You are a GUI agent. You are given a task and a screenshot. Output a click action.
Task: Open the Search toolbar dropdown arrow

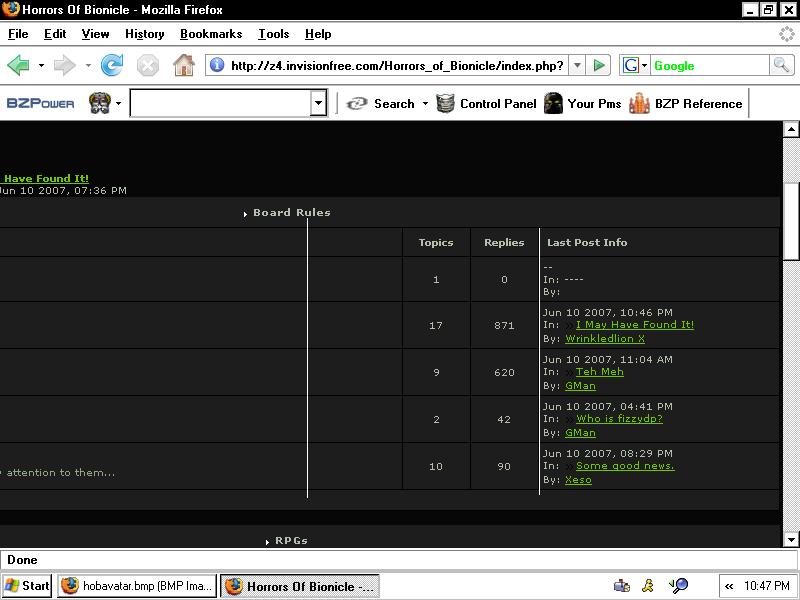(x=425, y=104)
